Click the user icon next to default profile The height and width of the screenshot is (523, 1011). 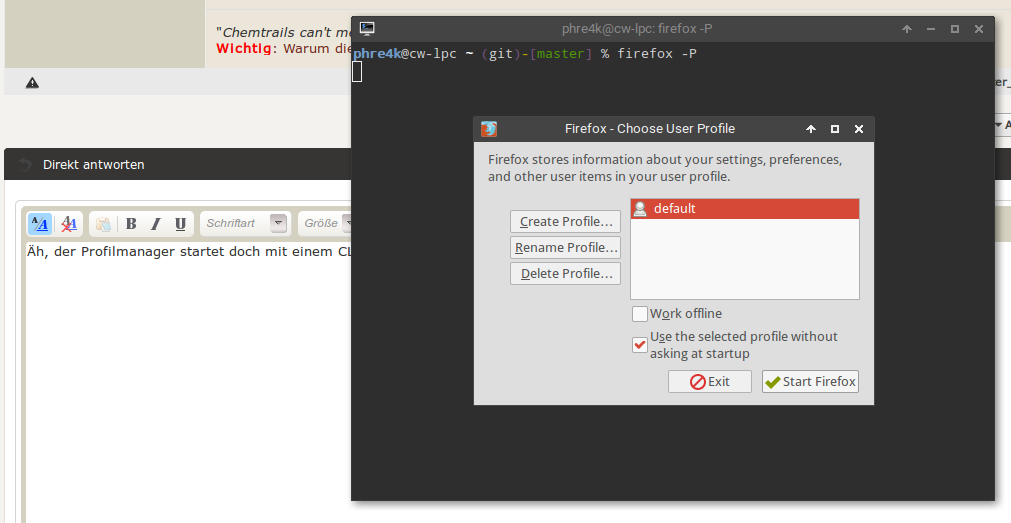[640, 209]
